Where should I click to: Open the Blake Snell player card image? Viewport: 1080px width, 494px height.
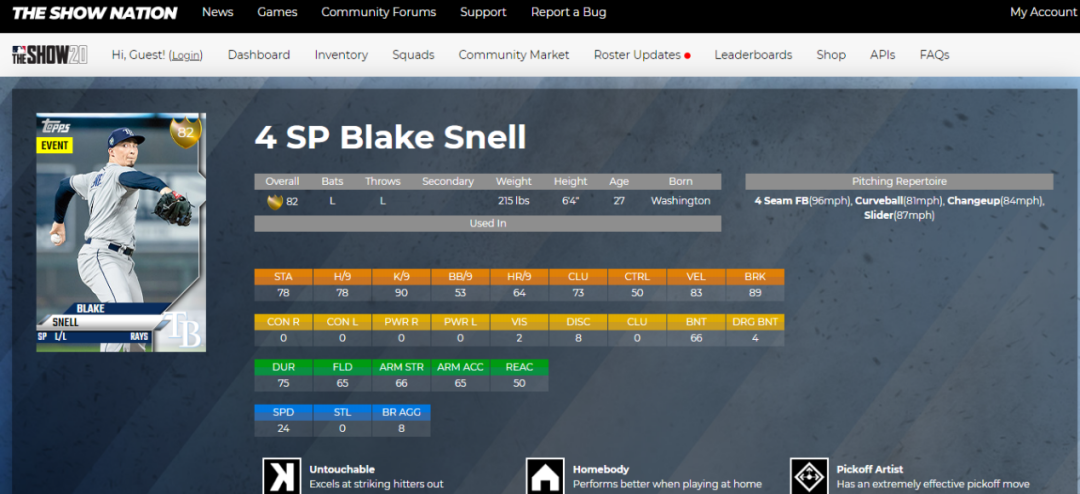click(120, 232)
